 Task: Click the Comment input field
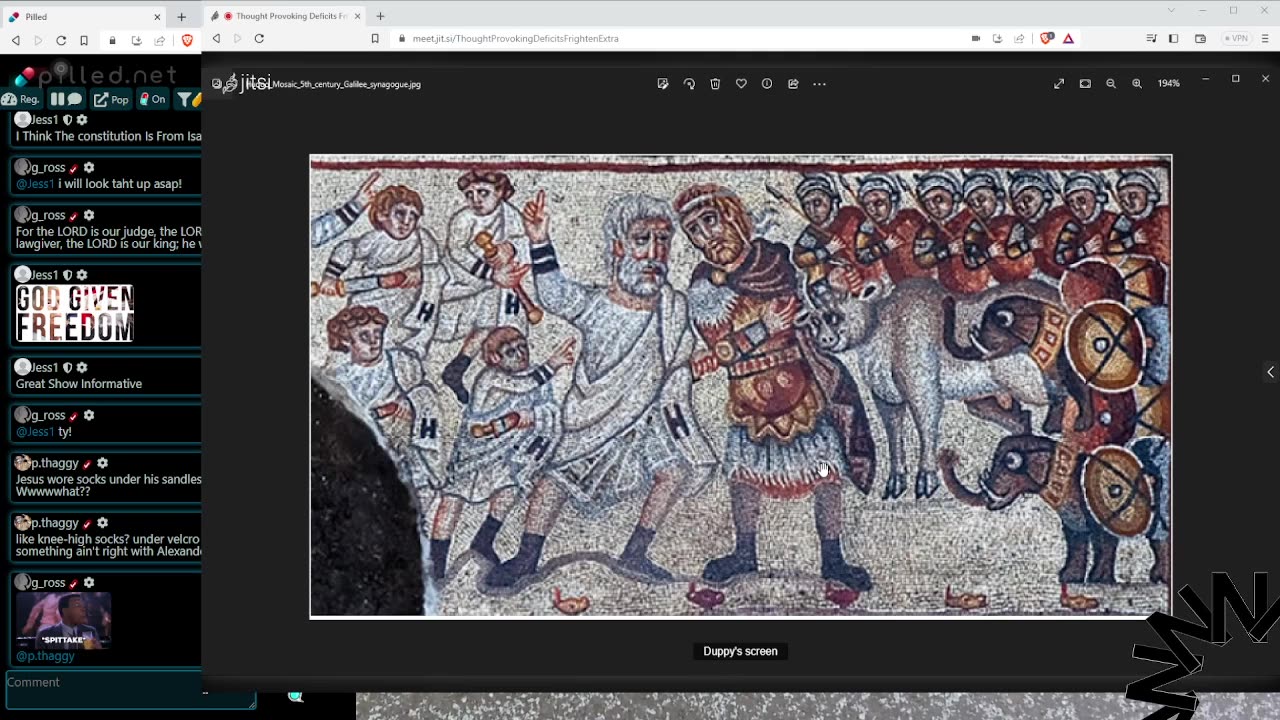pyautogui.click(x=130, y=690)
